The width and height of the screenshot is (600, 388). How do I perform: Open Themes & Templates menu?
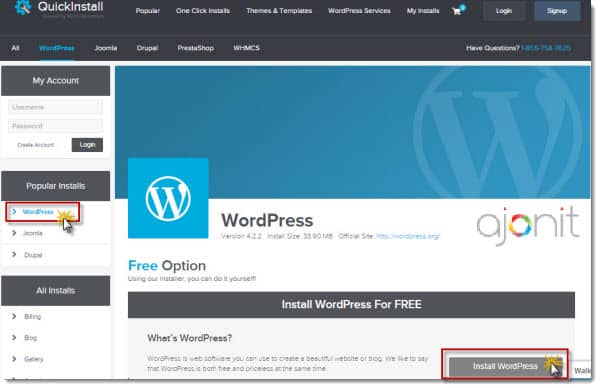click(279, 11)
